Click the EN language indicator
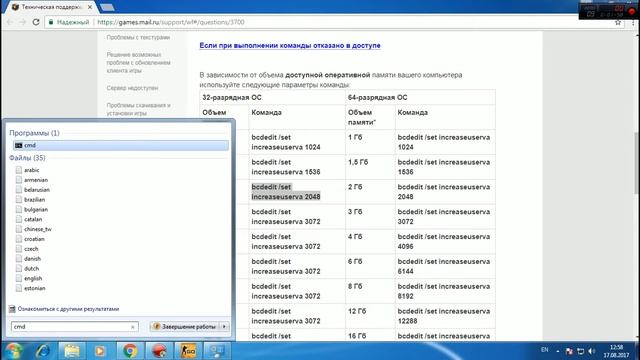The width and height of the screenshot is (640, 360). (544, 350)
